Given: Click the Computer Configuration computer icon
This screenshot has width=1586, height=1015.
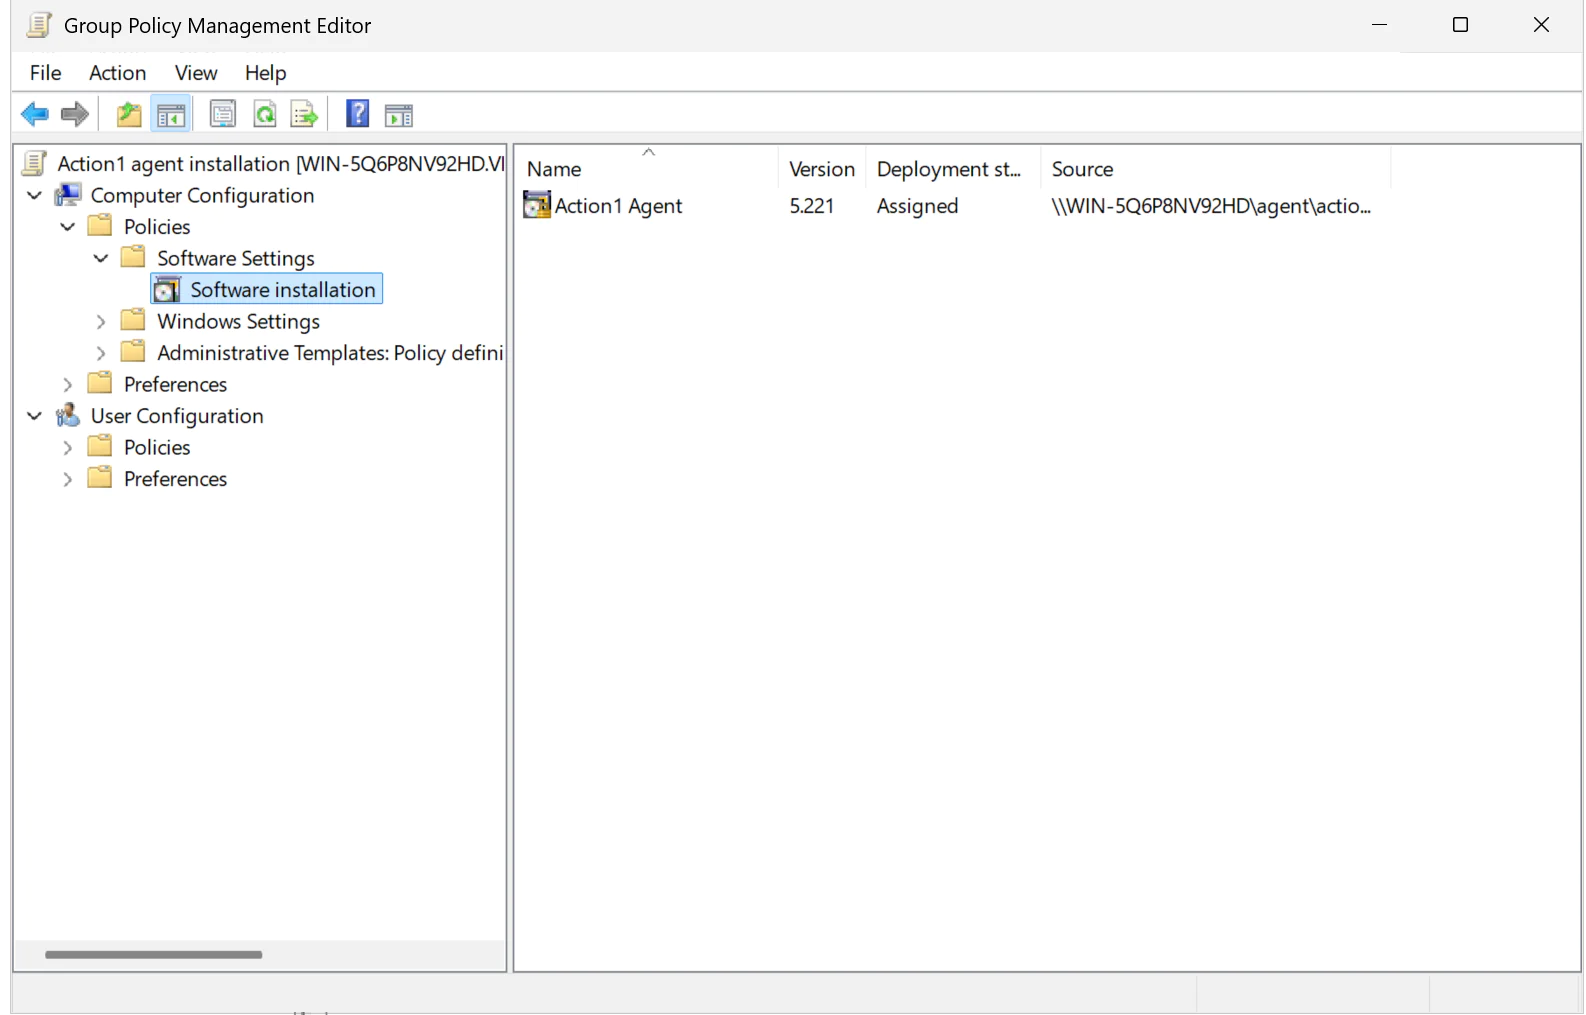Looking at the screenshot, I should [68, 195].
